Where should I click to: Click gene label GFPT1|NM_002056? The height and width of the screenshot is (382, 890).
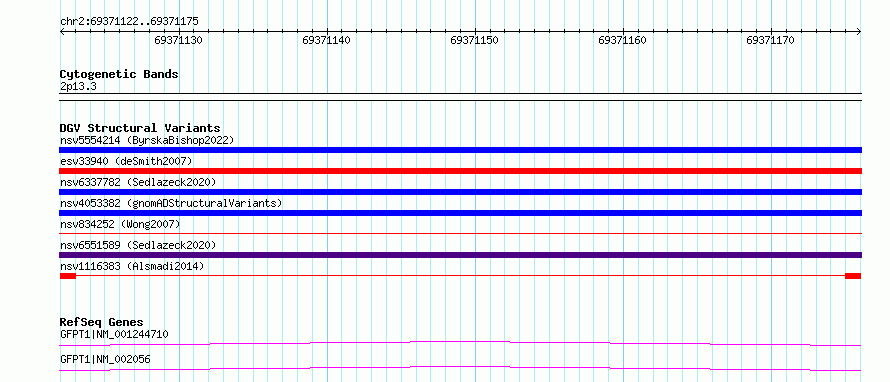[105, 359]
